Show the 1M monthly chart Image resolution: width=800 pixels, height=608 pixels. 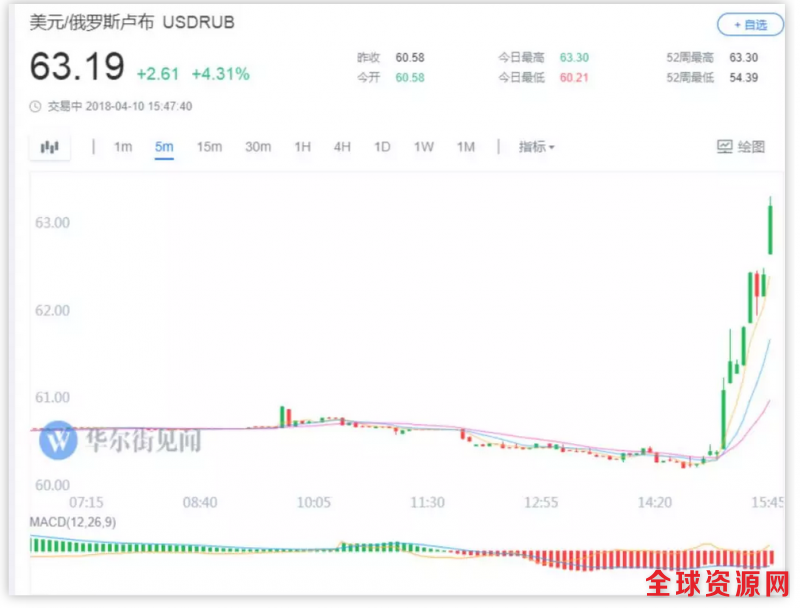[x=466, y=147]
